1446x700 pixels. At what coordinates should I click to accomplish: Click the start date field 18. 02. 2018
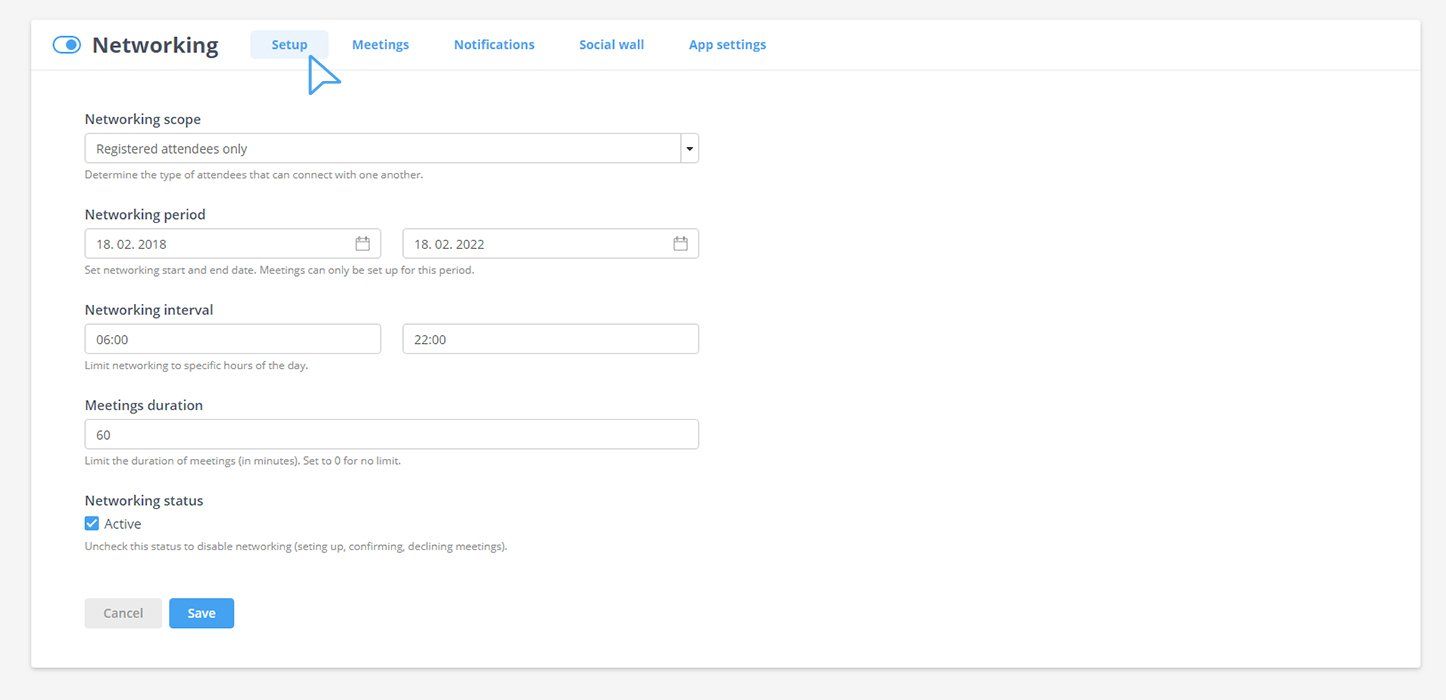(232, 244)
